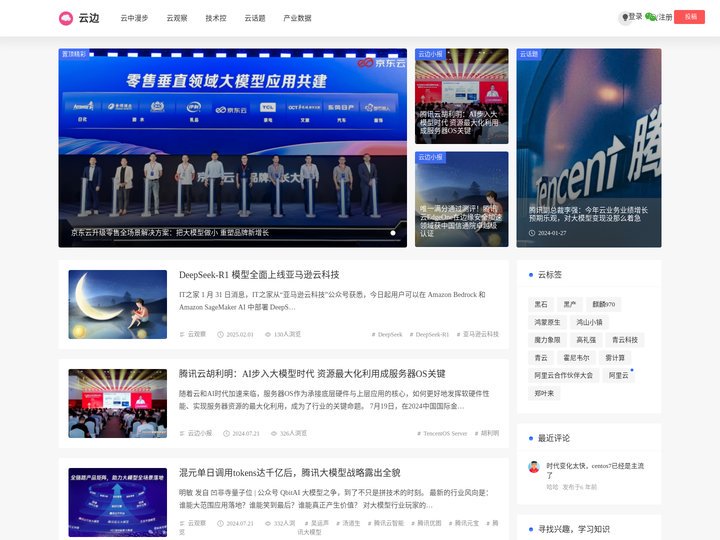Screen dimensions: 720x540
Task: Click clock icon beside date on 混元 article
Action: [x=220, y=523]
